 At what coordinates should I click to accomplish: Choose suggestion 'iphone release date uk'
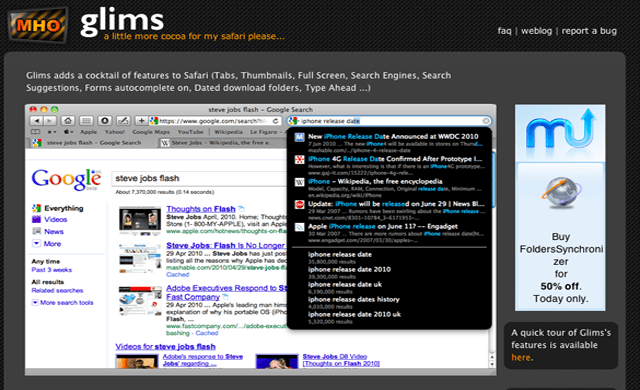[x=344, y=284]
